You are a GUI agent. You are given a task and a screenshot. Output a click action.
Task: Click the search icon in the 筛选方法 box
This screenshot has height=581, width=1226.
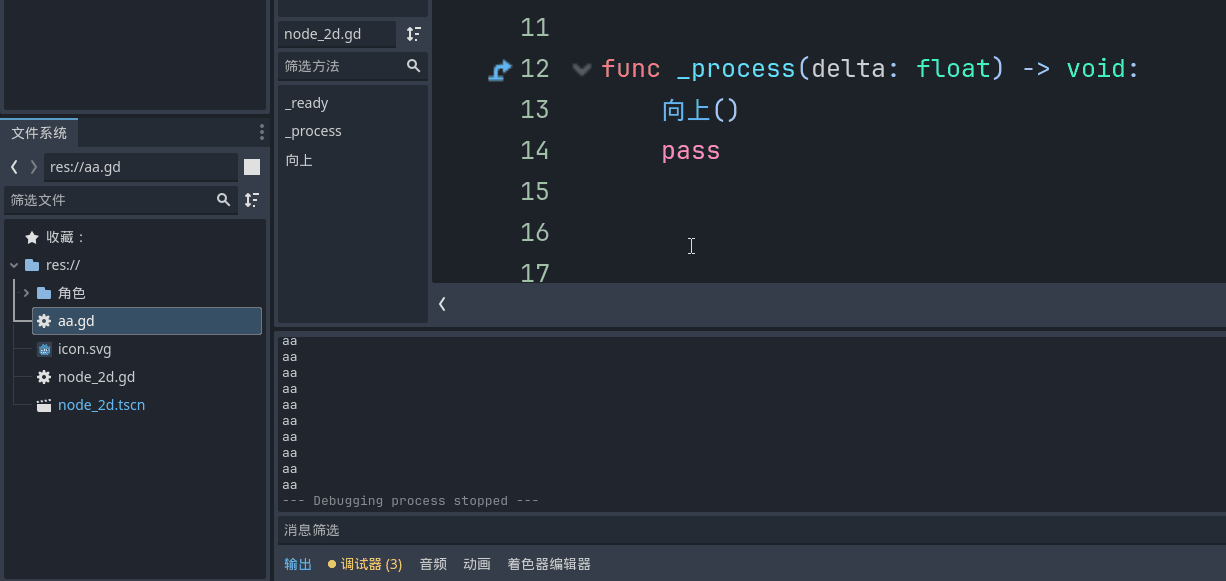[413, 66]
